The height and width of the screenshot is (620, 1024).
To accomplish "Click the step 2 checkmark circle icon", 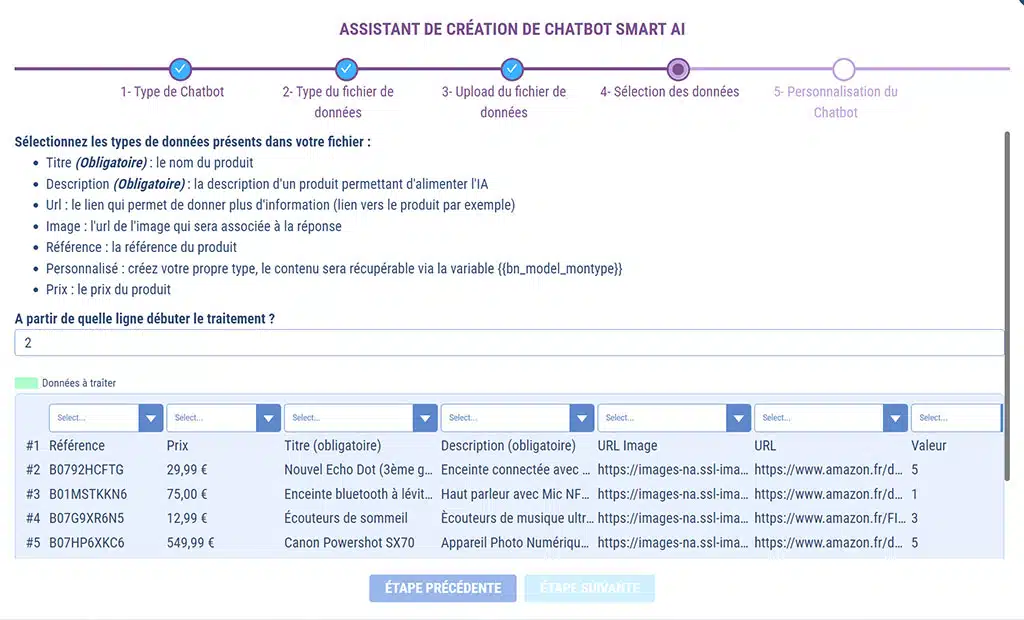I will (346, 69).
